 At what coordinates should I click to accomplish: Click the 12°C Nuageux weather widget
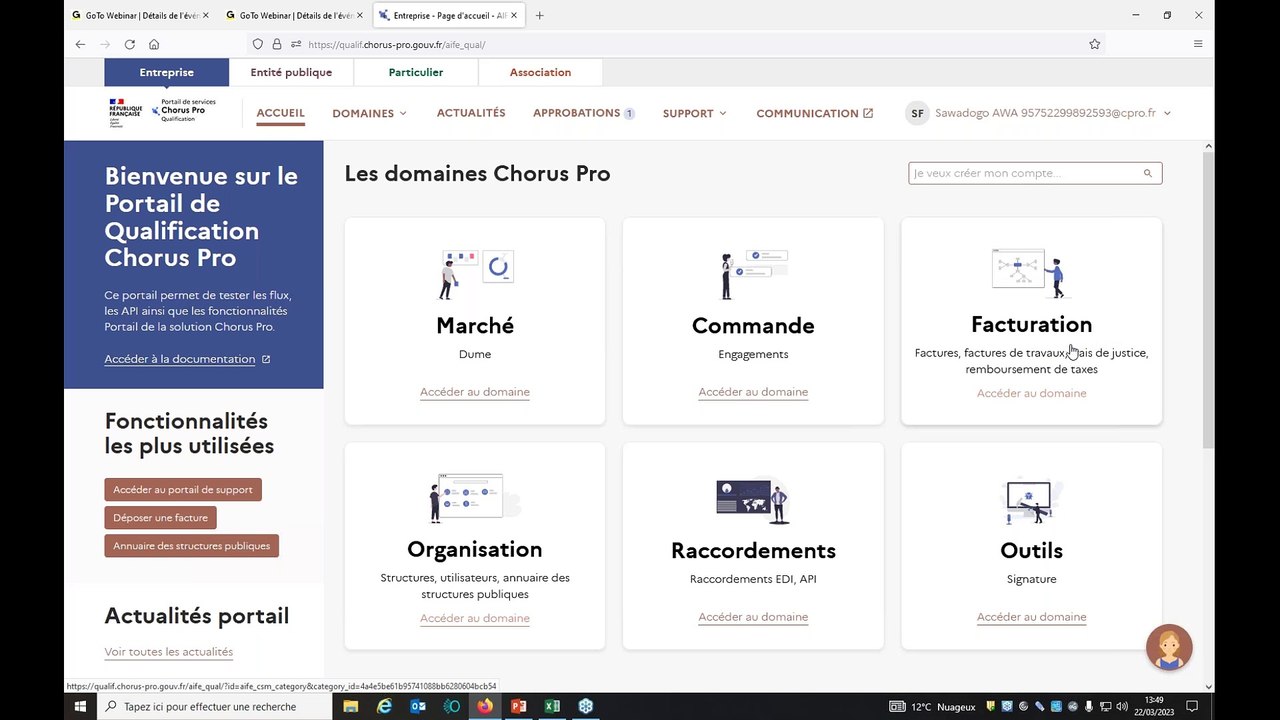coord(933,706)
